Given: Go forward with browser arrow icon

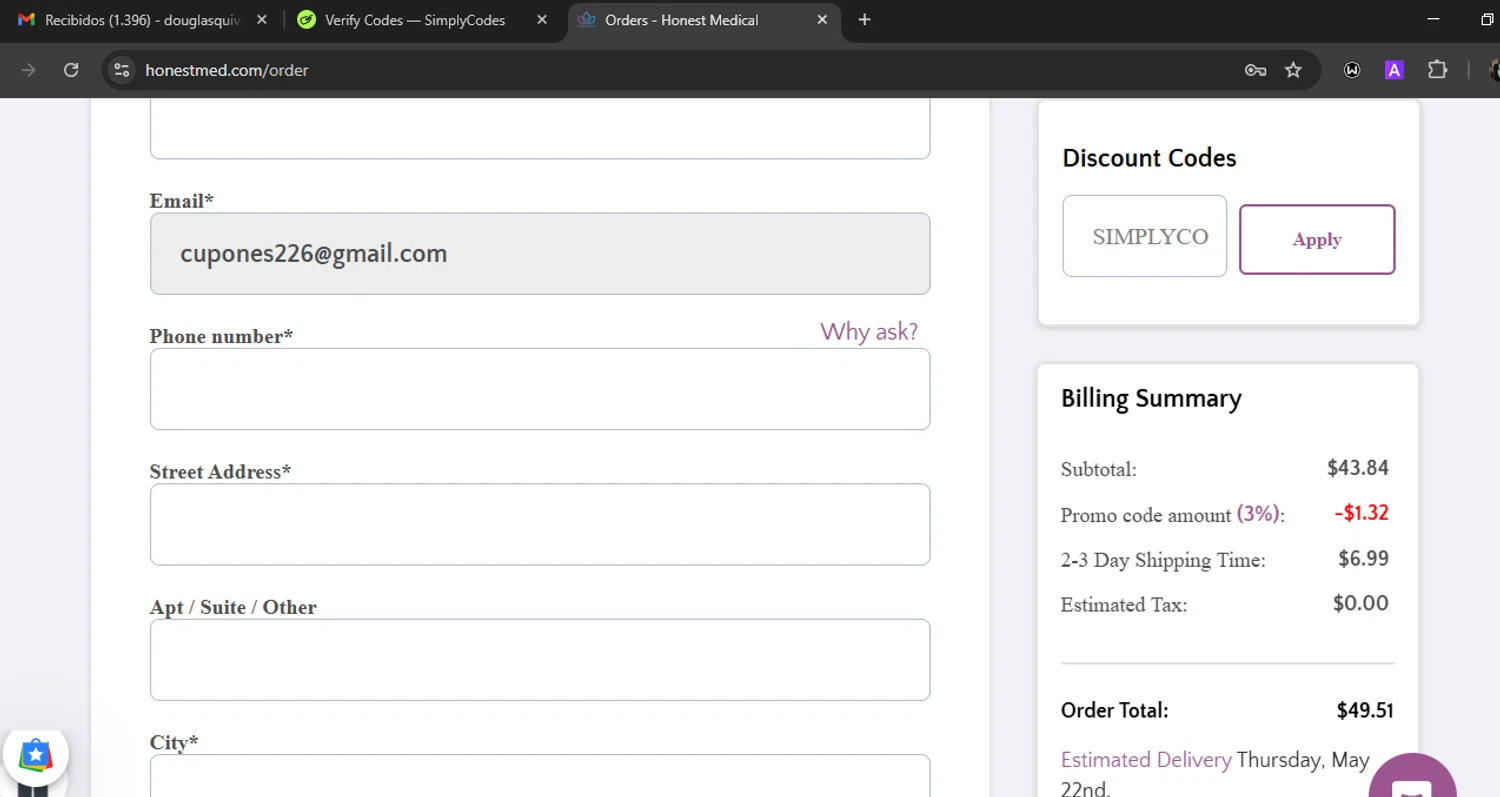Looking at the screenshot, I should pos(28,70).
